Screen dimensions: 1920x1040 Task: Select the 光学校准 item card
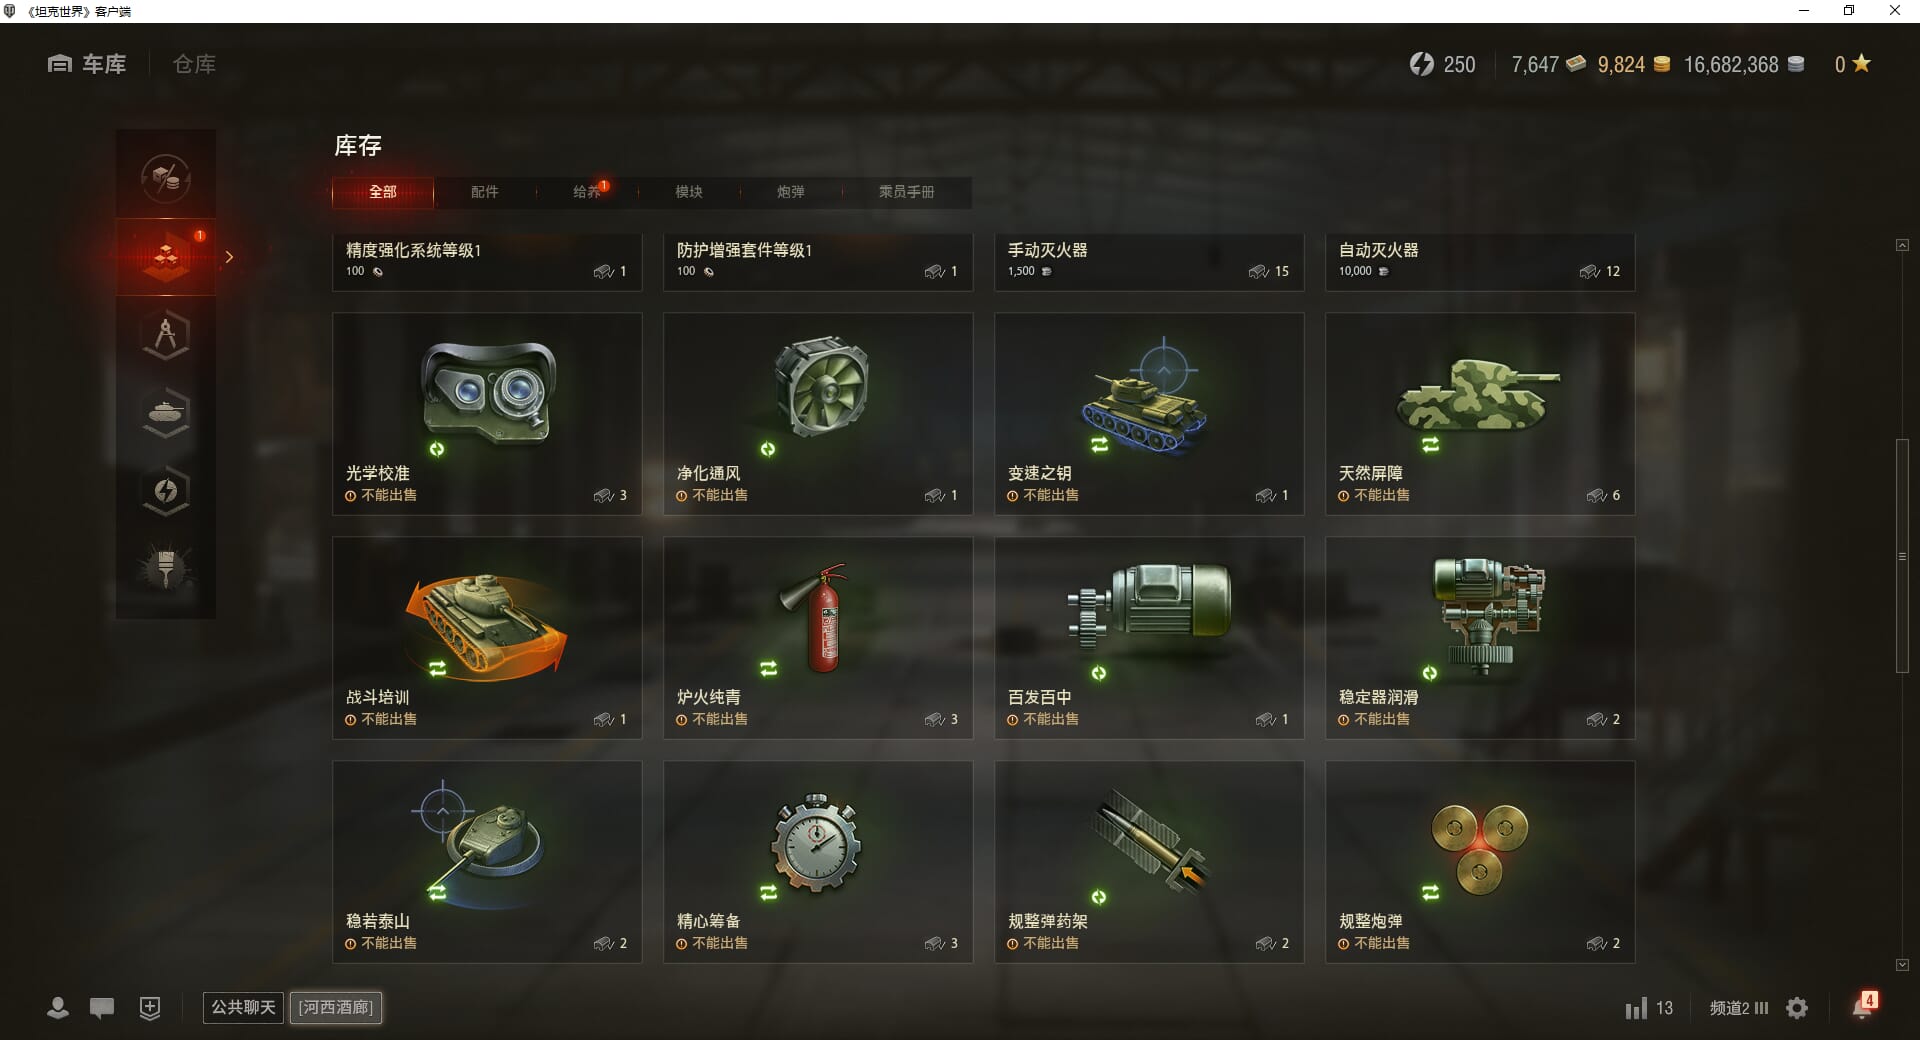[x=487, y=414]
